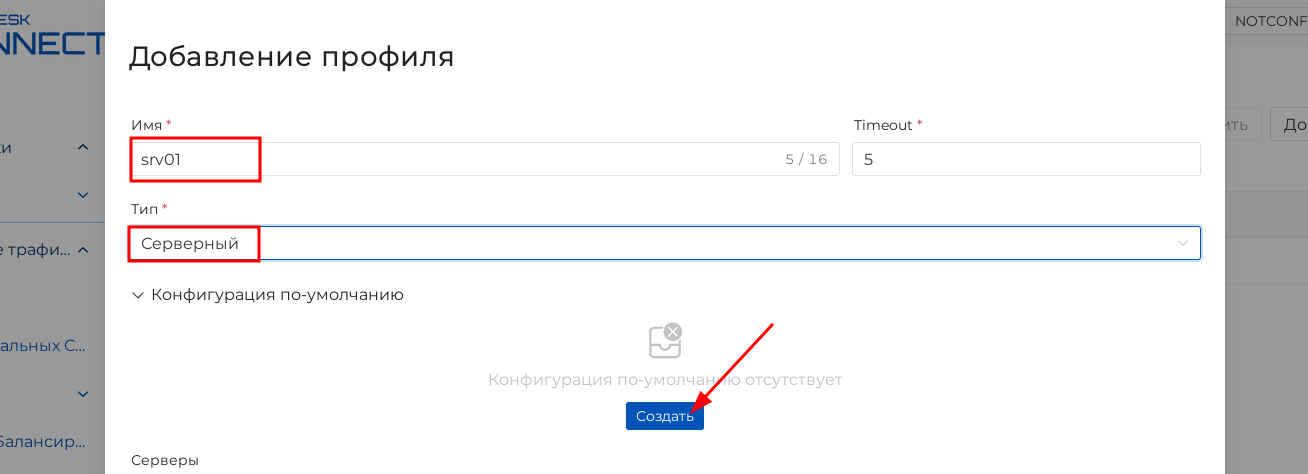
Task: Click the topmost up chevron in the sidebar
Action: click(83, 147)
